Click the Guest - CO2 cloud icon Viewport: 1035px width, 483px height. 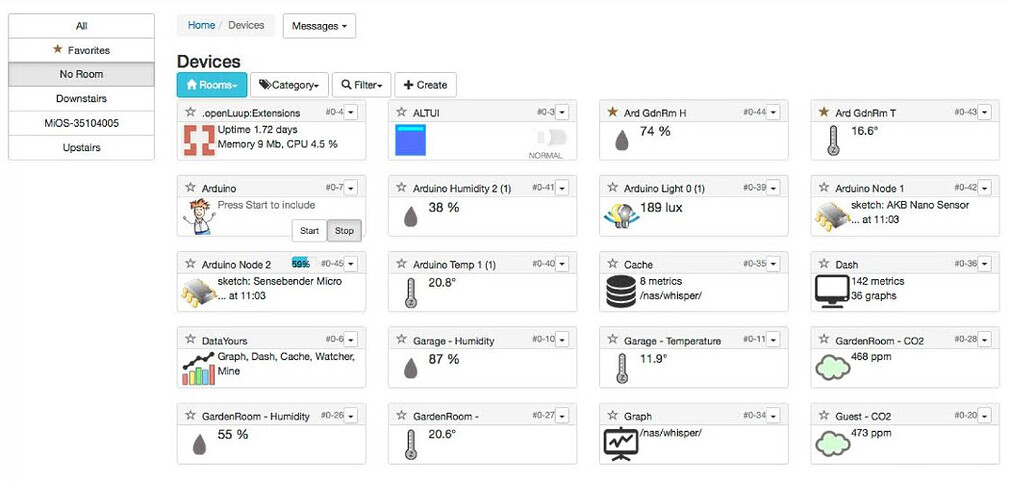[832, 443]
